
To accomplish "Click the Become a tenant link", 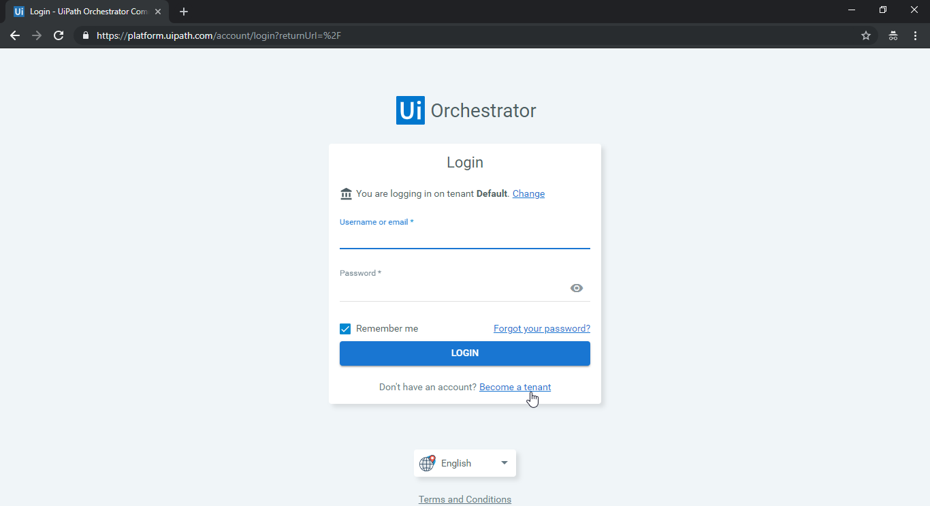I will [x=515, y=387].
